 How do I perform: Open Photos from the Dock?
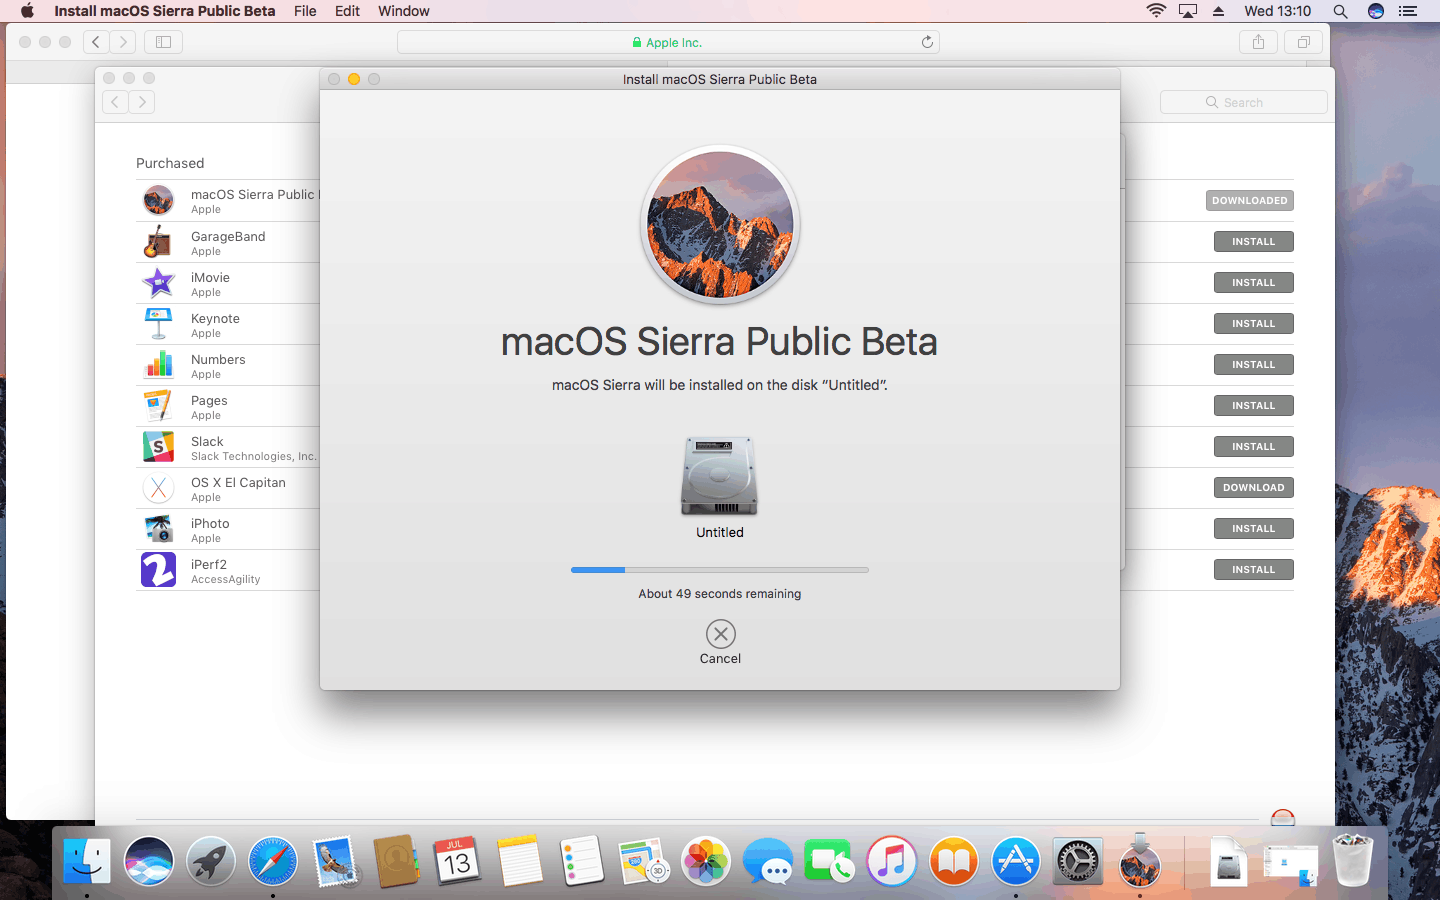pyautogui.click(x=706, y=861)
